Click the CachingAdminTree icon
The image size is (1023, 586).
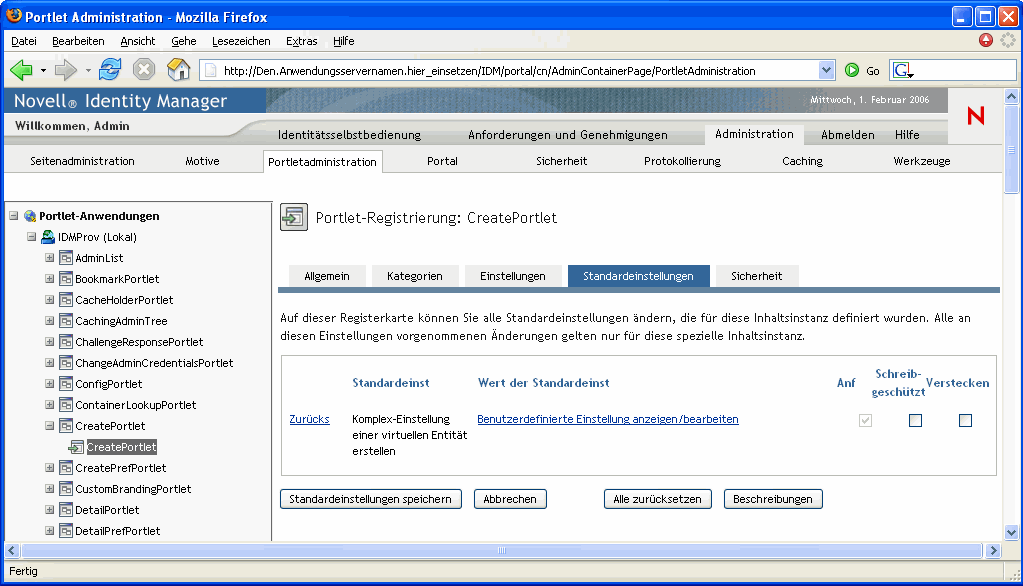[x=65, y=320]
